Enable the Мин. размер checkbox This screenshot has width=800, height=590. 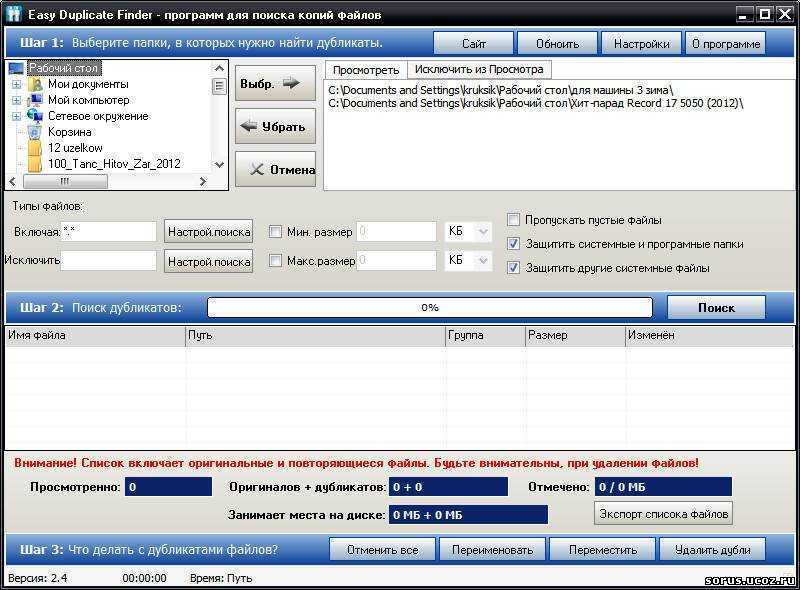click(x=275, y=232)
